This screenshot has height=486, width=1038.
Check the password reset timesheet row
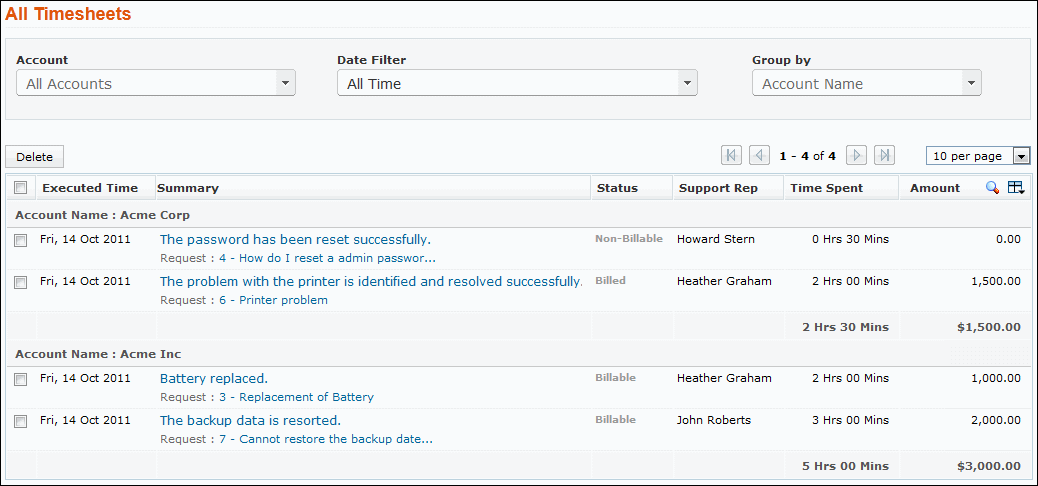20,241
